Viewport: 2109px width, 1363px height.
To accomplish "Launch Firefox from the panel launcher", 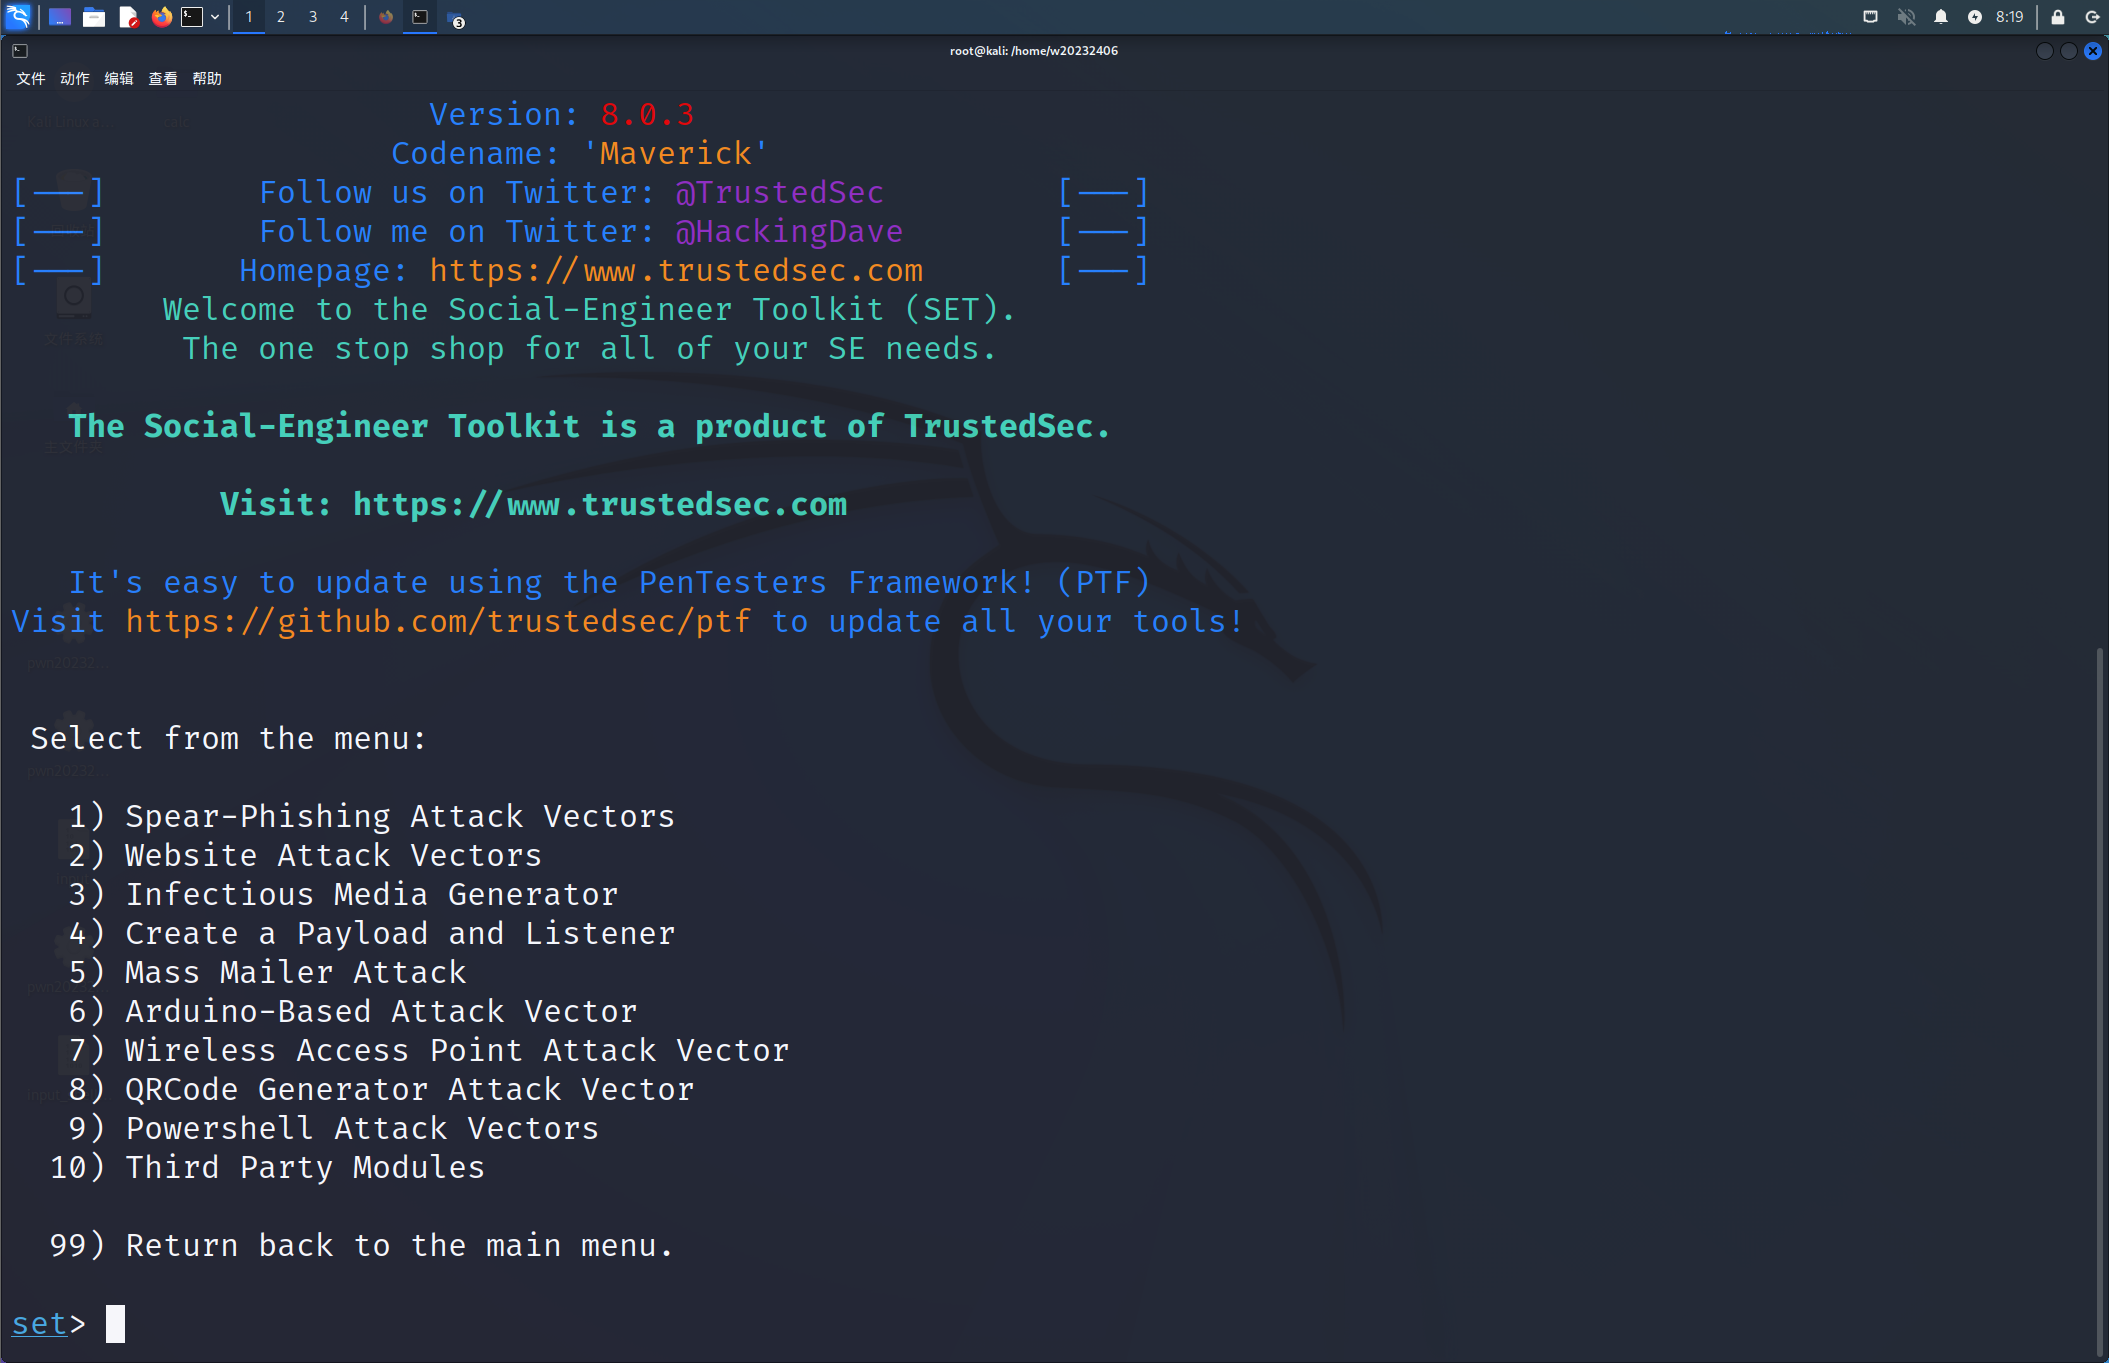I will coord(161,17).
